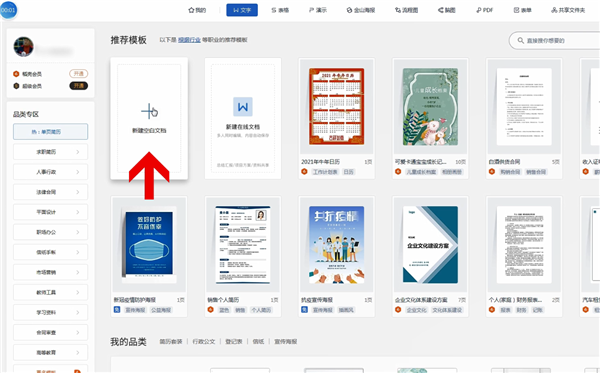
Task: Click the plus icon for new blank document
Action: pos(149,111)
